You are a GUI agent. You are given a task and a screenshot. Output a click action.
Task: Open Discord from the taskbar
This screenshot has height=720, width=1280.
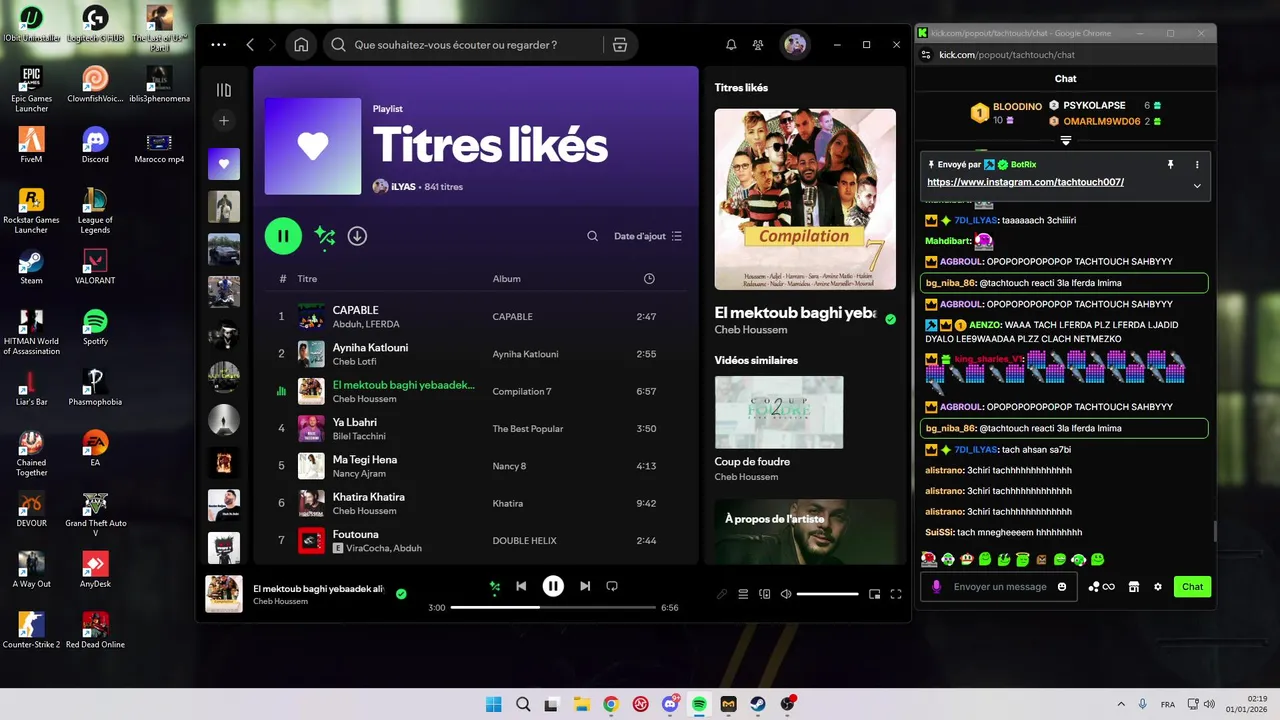click(x=670, y=704)
